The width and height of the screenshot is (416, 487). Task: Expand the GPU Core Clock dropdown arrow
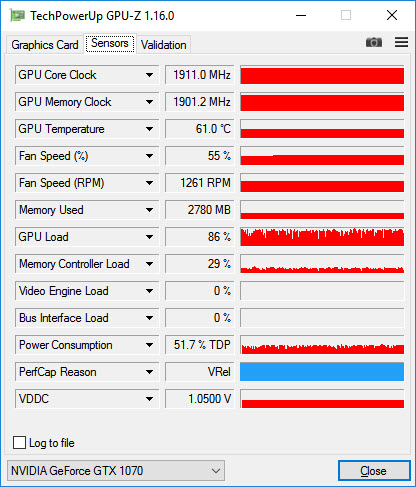click(x=149, y=75)
